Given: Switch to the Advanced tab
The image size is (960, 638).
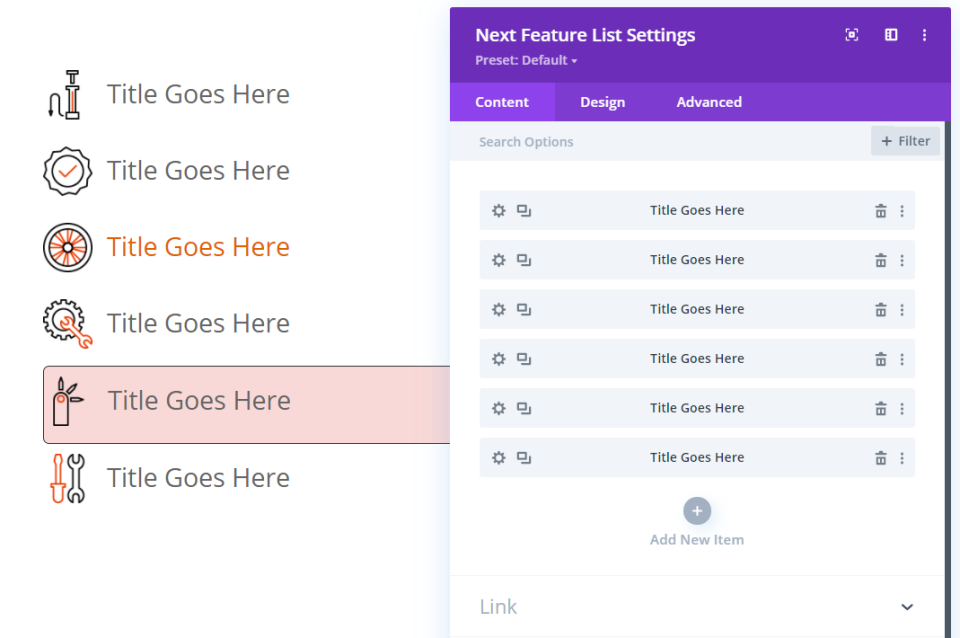Looking at the screenshot, I should coord(709,102).
